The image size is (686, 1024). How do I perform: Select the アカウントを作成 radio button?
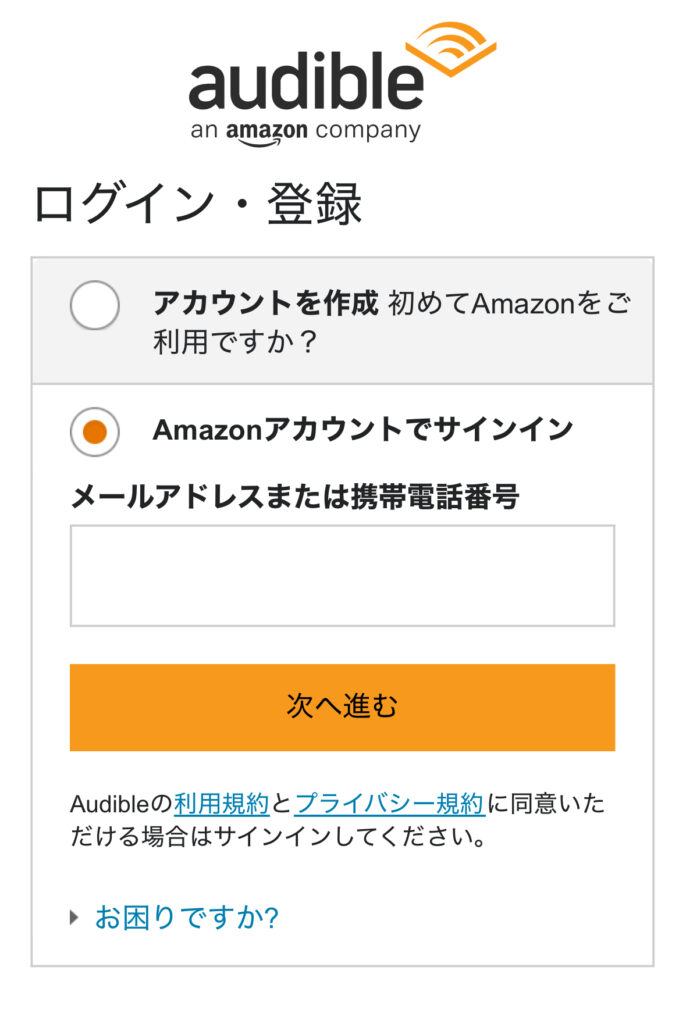(95, 304)
